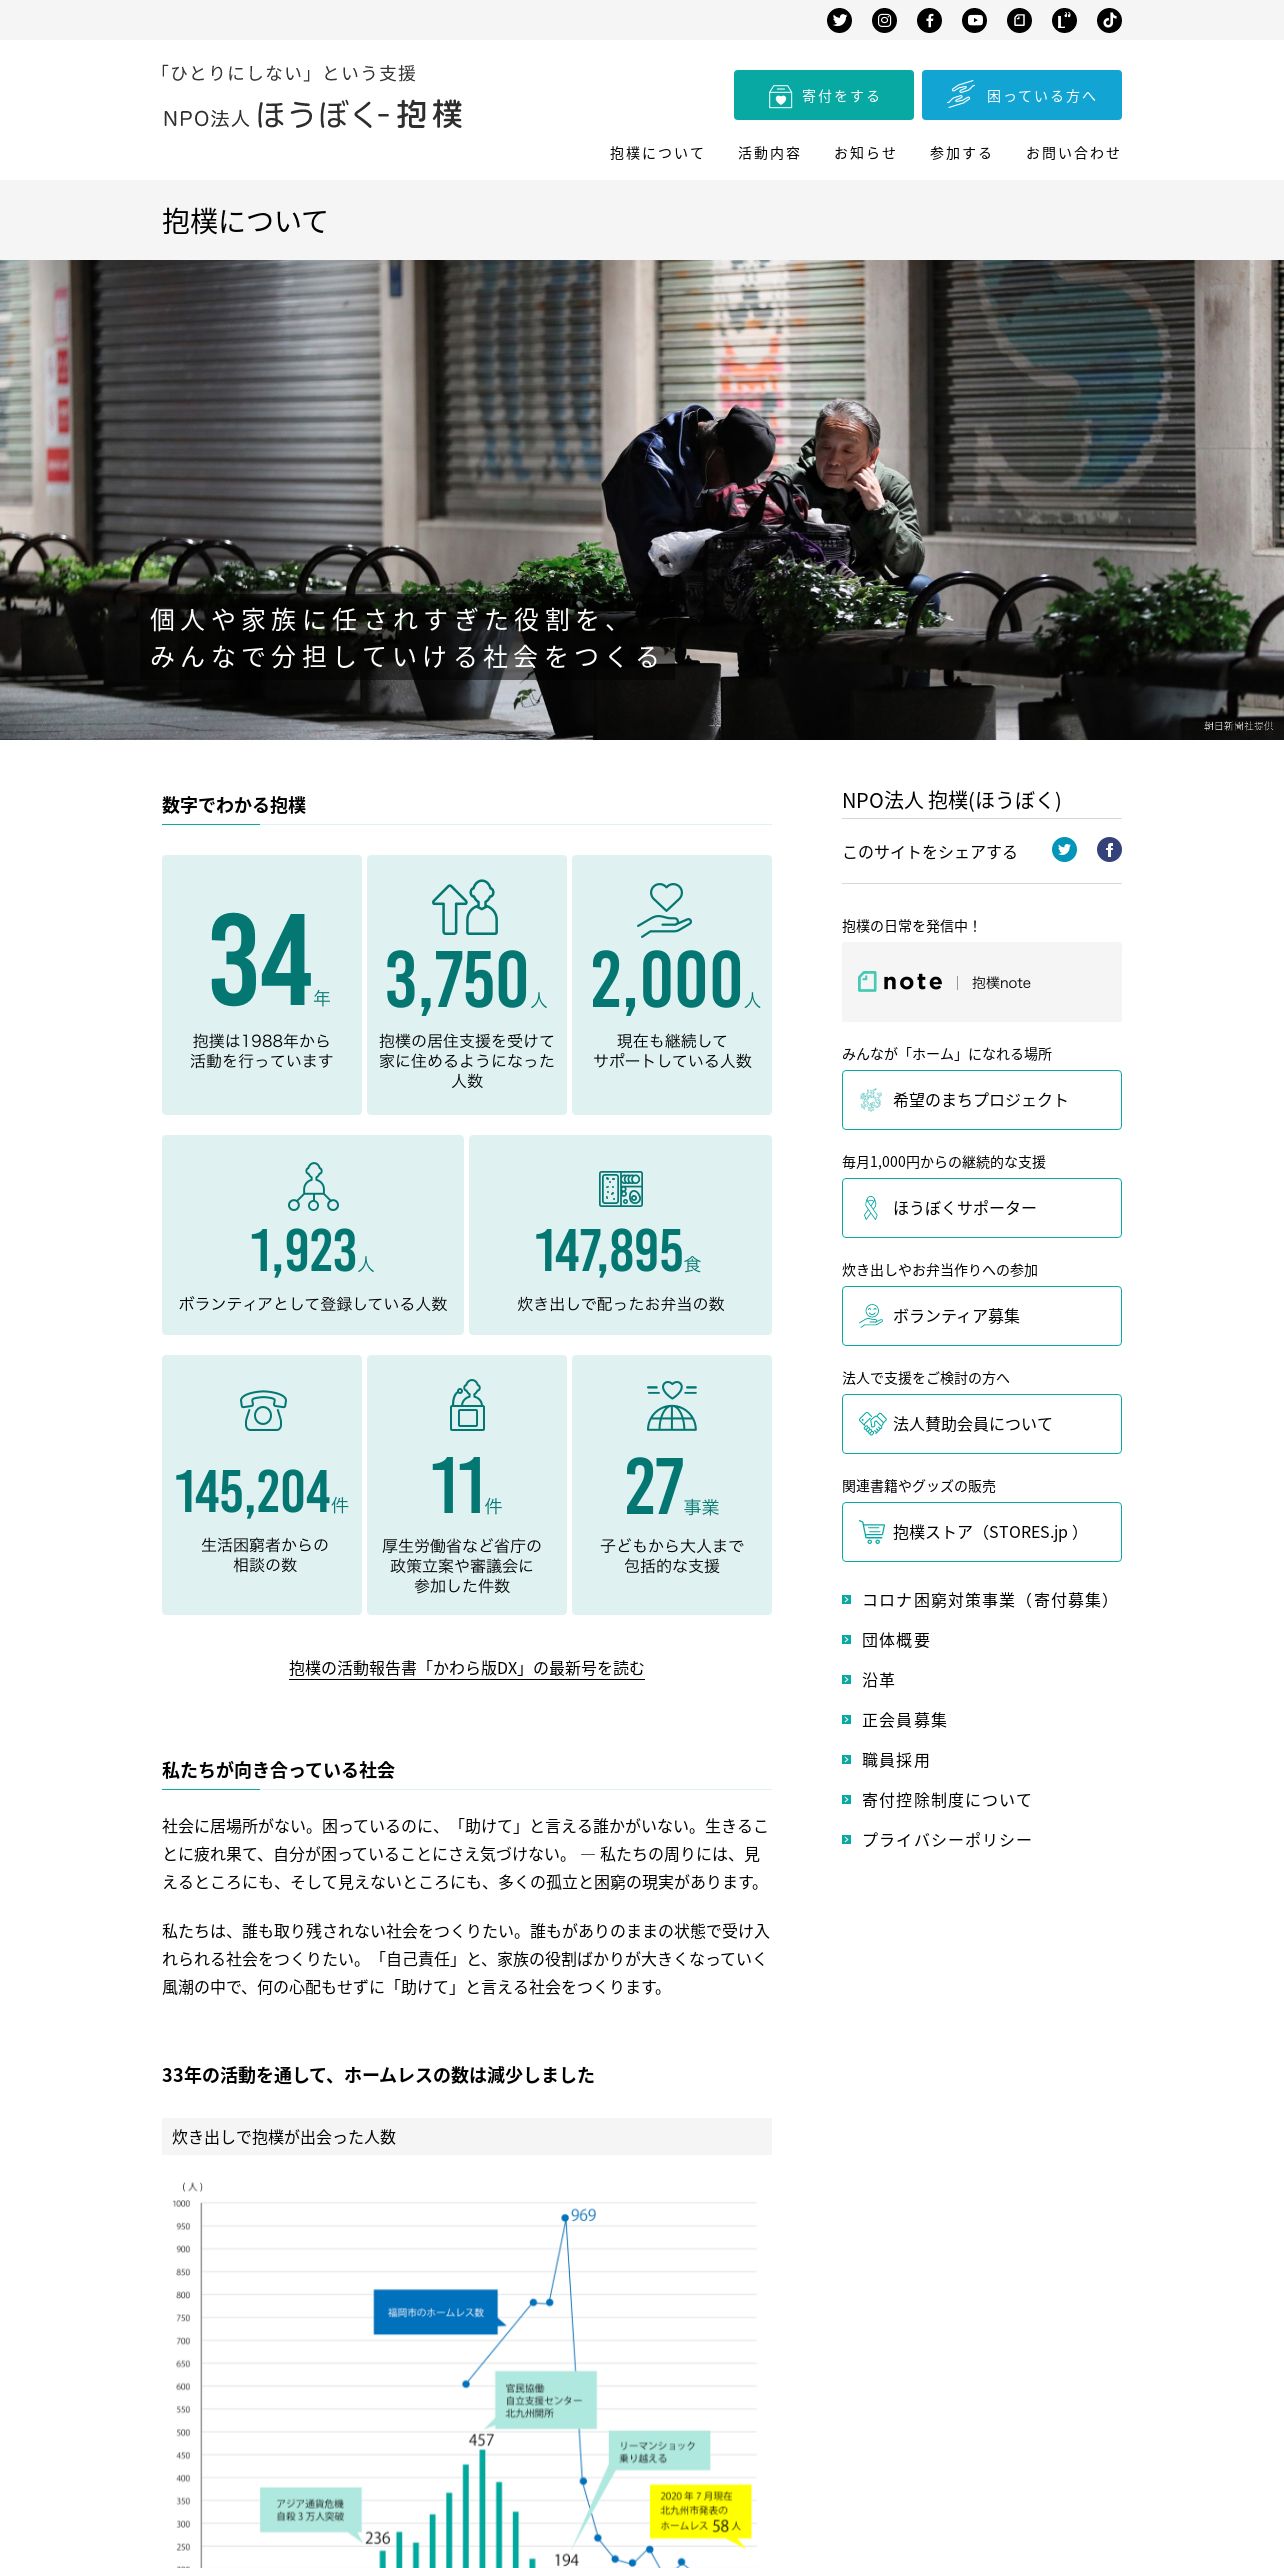Share the site via the sidebar Twitter icon

pyautogui.click(x=1064, y=850)
